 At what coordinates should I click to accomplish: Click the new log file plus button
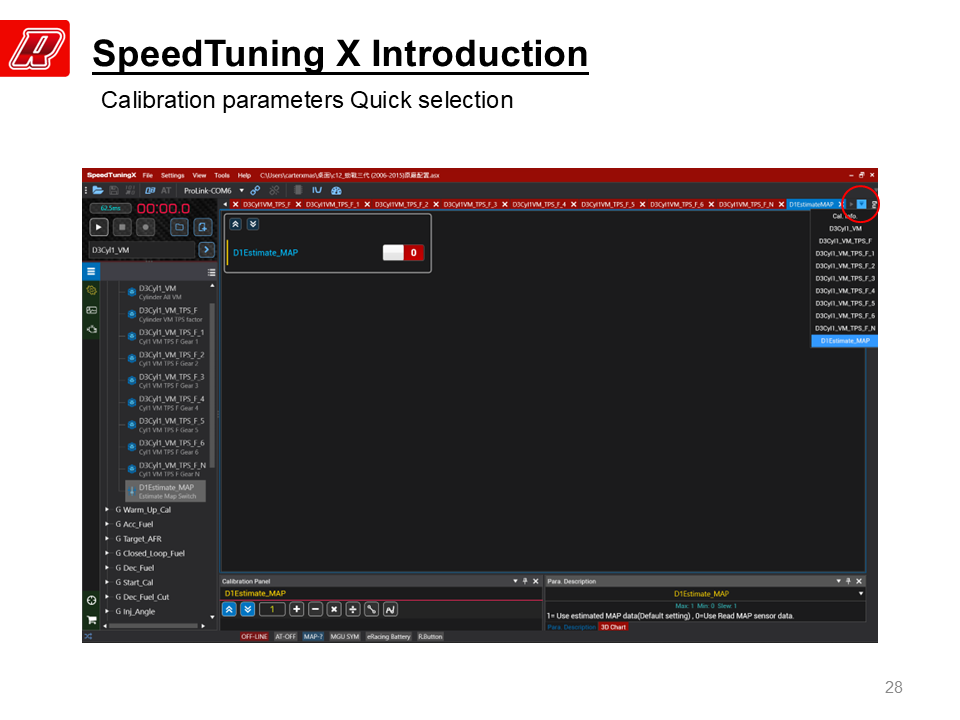coord(203,227)
